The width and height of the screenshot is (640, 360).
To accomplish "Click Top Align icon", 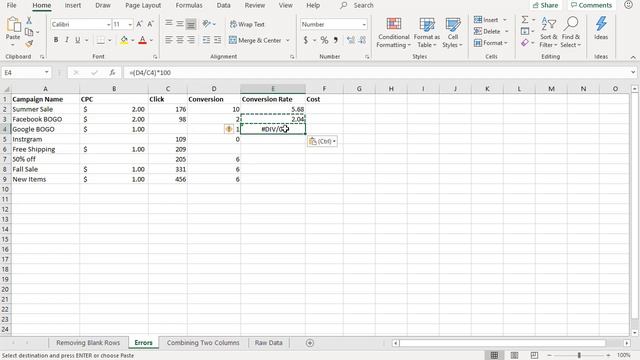I will click(169, 24).
